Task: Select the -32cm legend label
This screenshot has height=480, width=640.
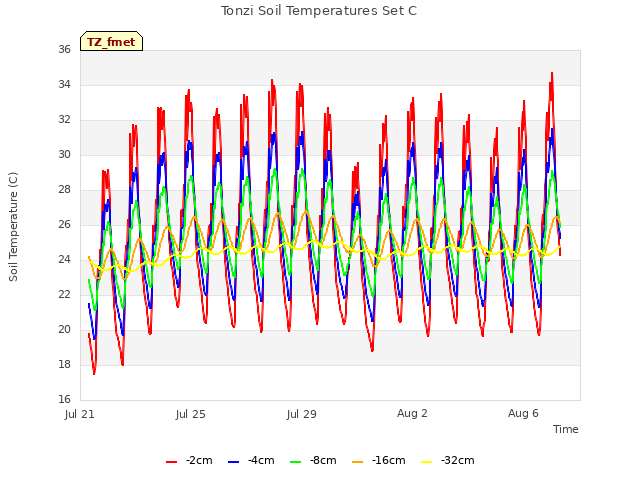Action: point(458,460)
